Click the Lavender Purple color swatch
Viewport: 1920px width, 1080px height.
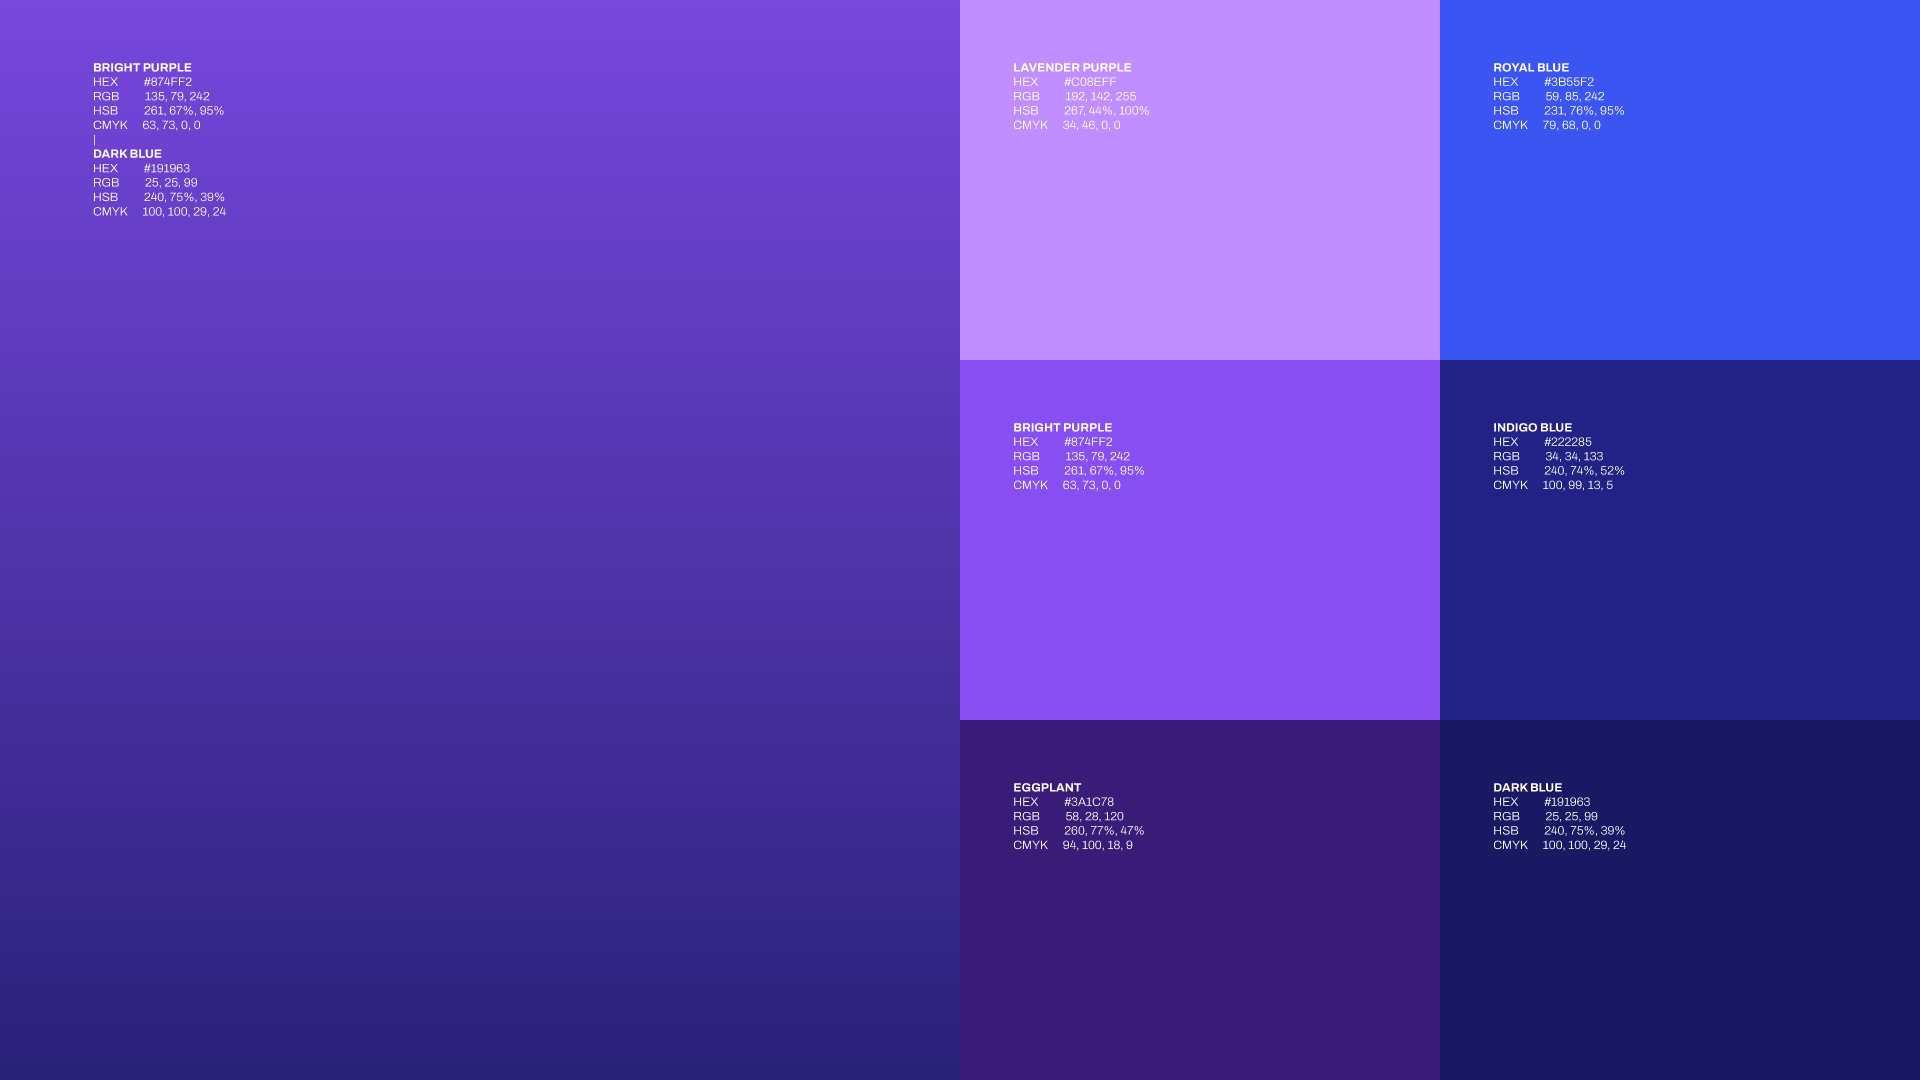pyautogui.click(x=1200, y=240)
